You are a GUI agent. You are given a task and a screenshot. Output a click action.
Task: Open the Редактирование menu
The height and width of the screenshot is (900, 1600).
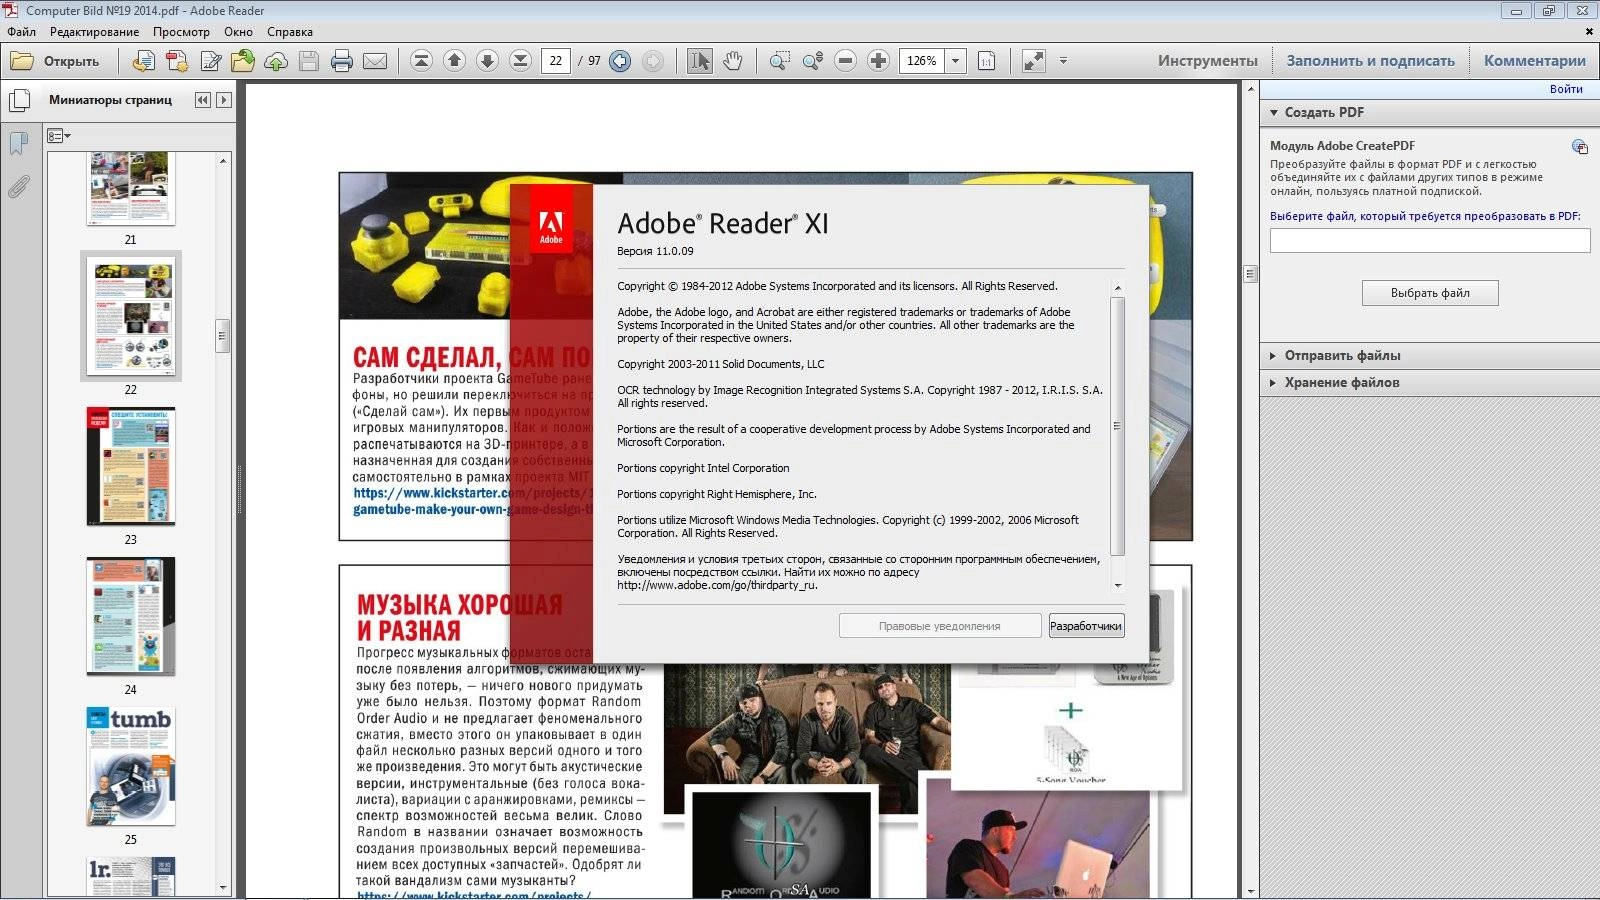point(94,32)
